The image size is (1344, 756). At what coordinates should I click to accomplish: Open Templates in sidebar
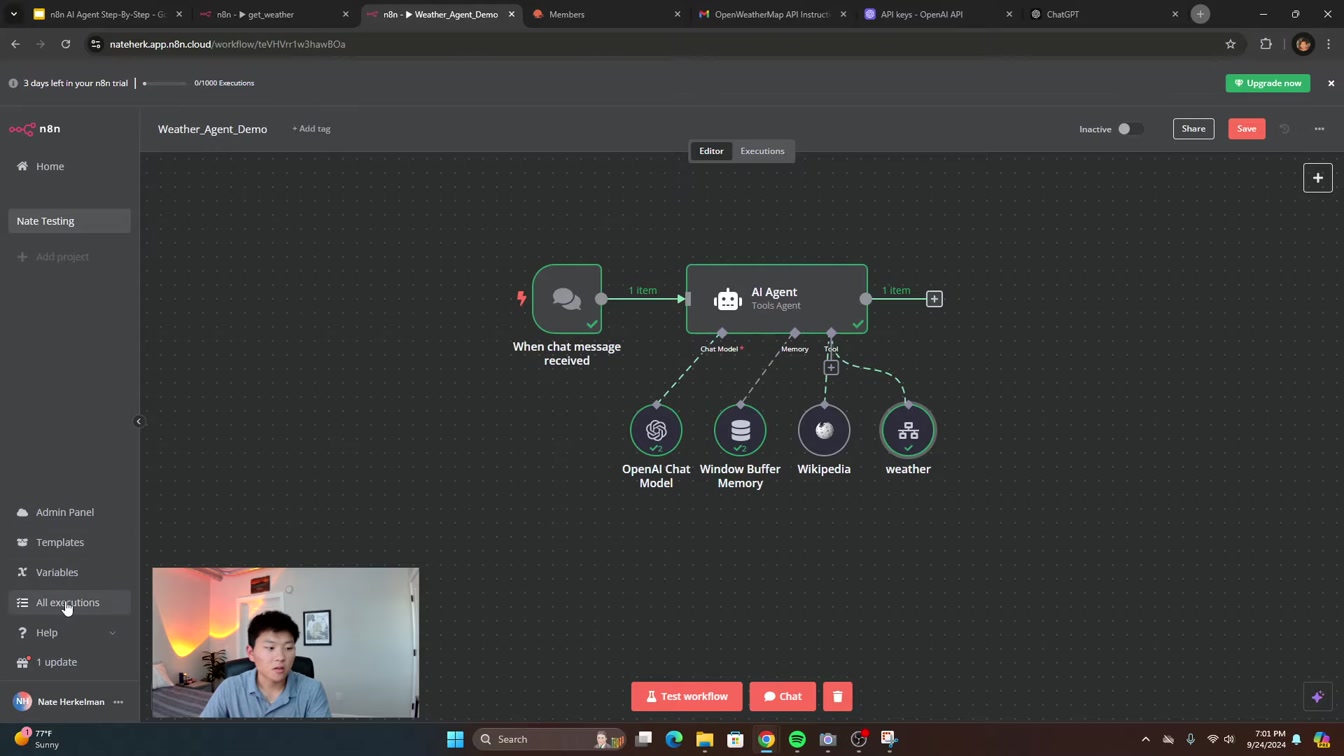click(x=69, y=542)
